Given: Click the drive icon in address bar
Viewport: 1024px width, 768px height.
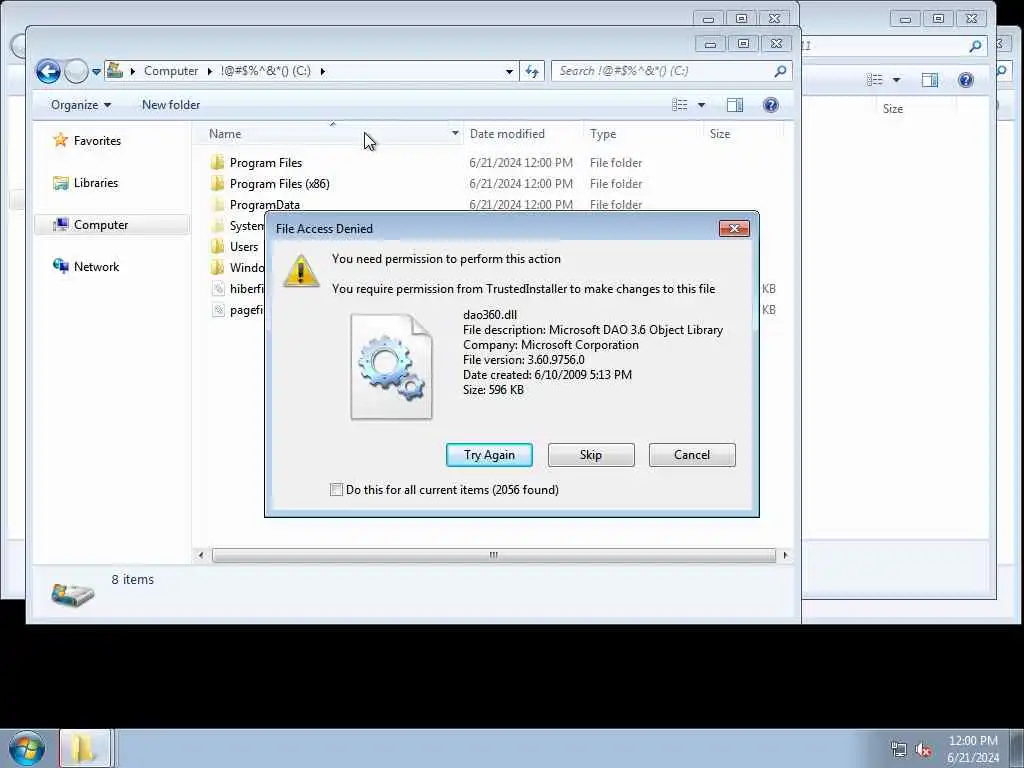Looking at the screenshot, I should 115,70.
